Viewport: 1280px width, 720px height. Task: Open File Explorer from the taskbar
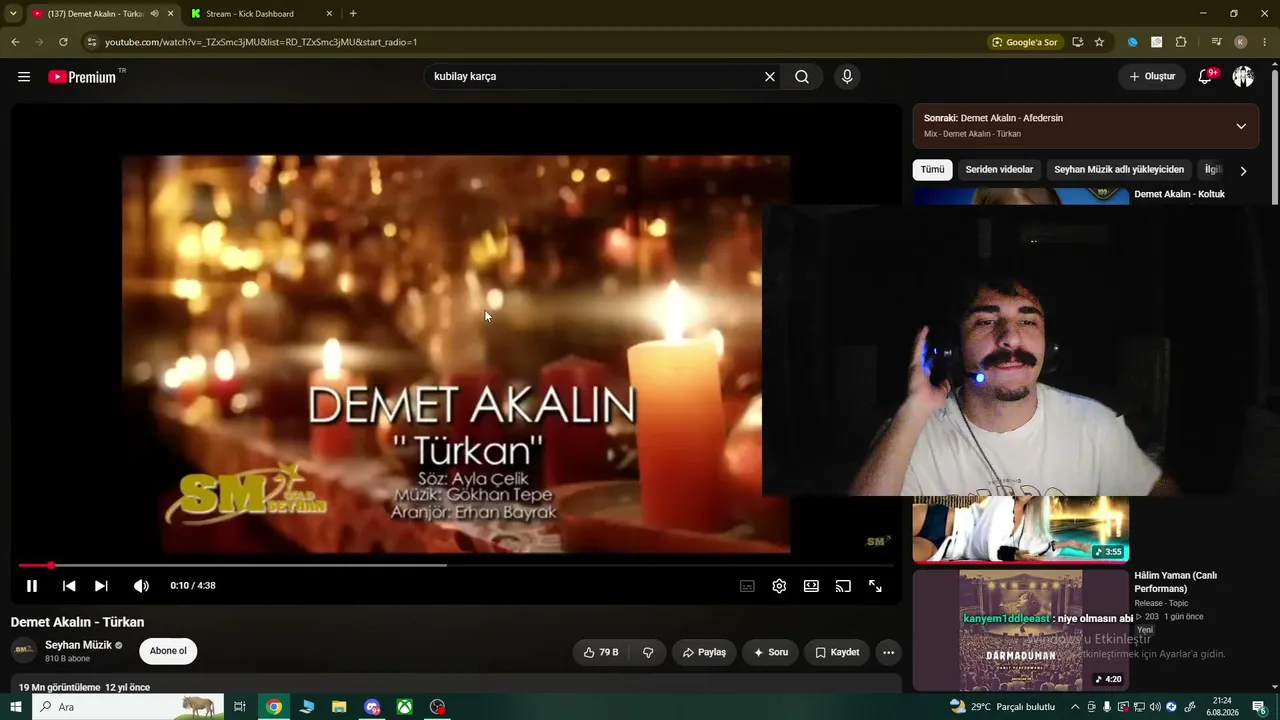[x=339, y=707]
